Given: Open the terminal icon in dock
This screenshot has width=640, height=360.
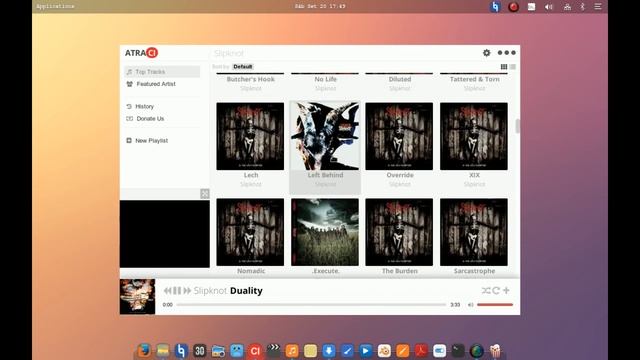Looking at the screenshot, I should pyautogui.click(x=458, y=351).
